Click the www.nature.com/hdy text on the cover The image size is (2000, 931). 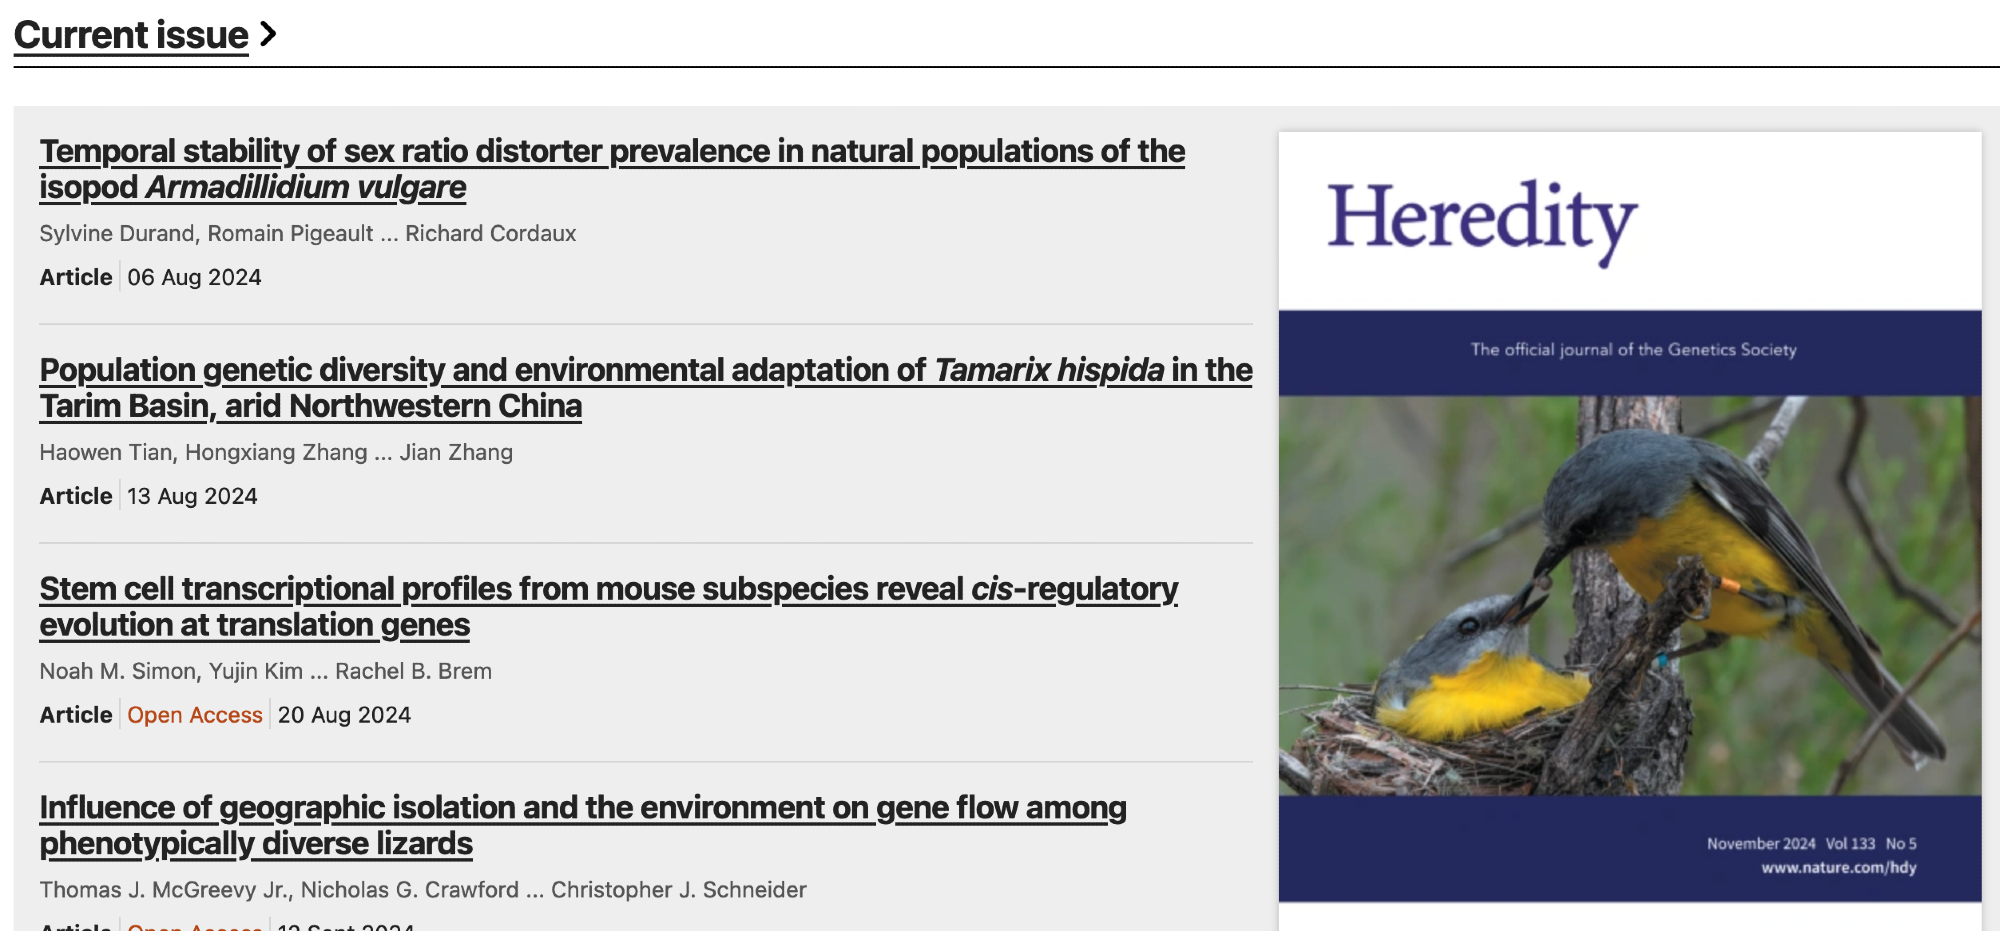coord(1838,867)
